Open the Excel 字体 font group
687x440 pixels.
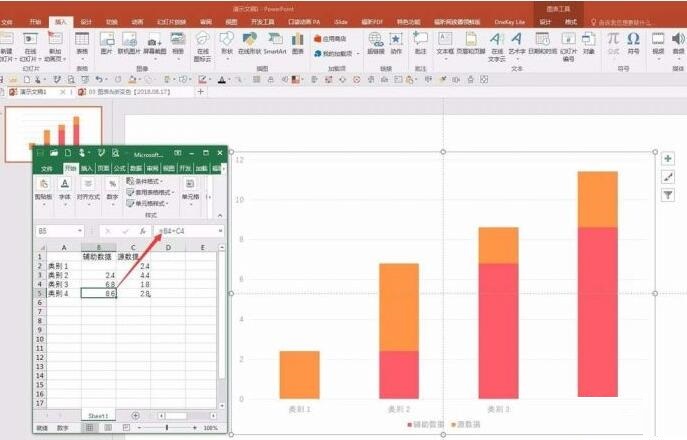click(x=65, y=192)
